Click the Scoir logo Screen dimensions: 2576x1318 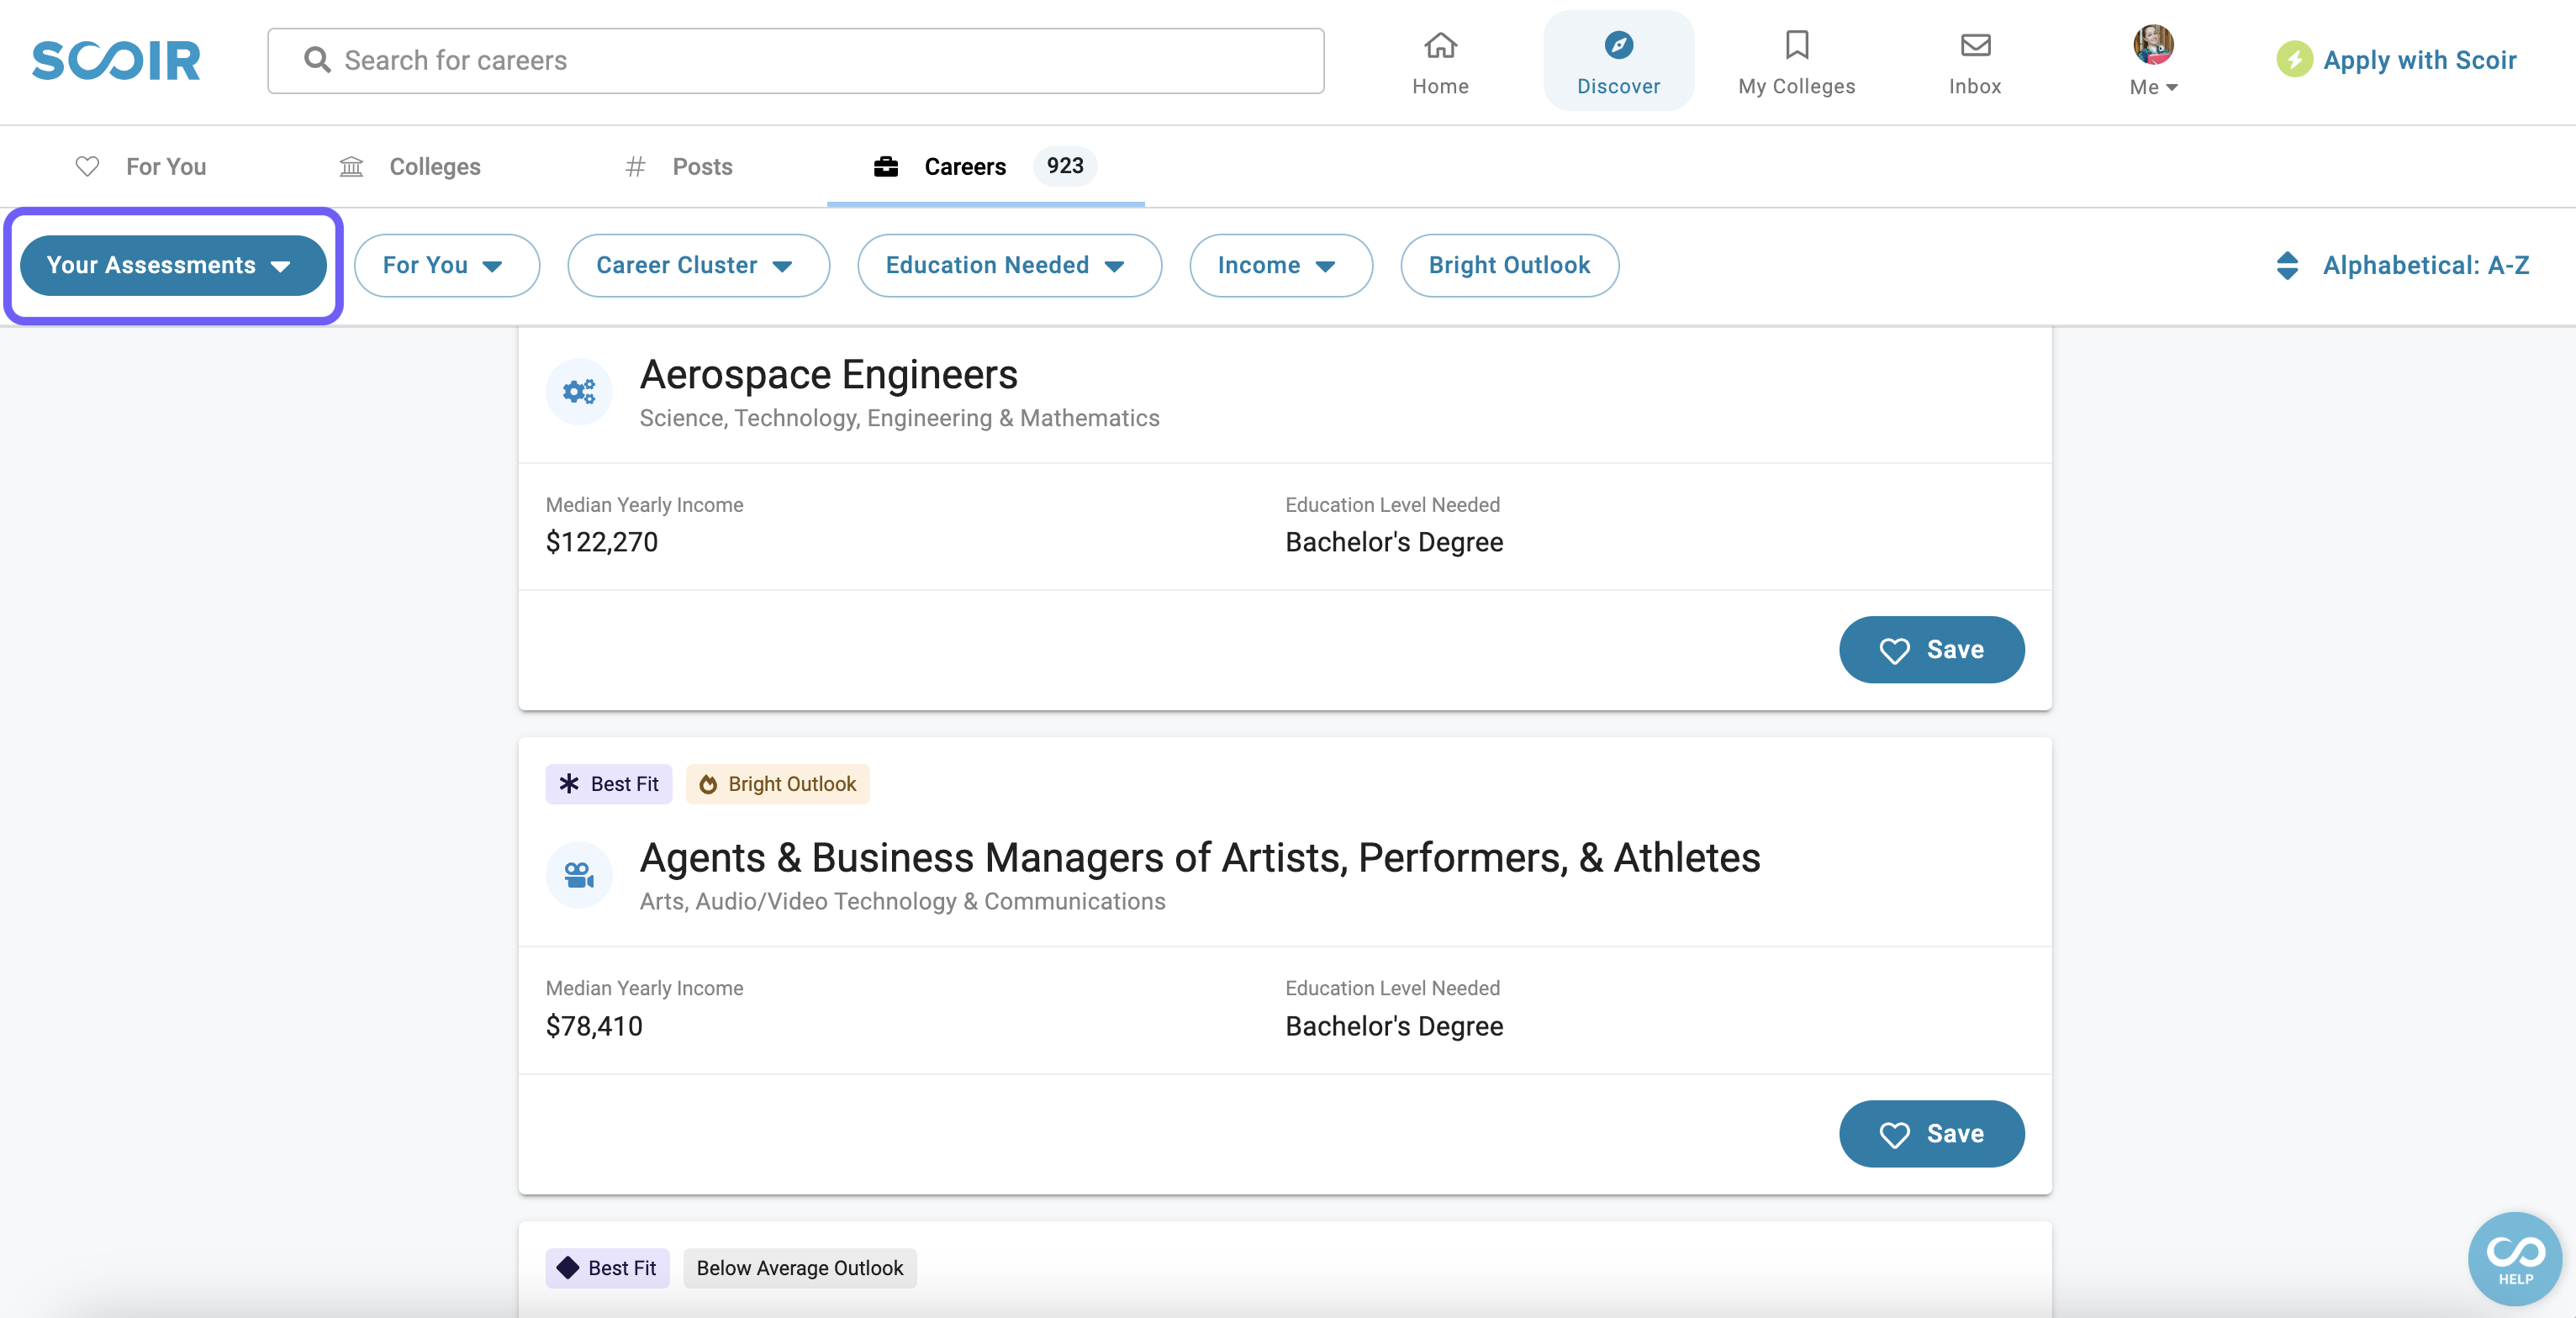[x=116, y=60]
